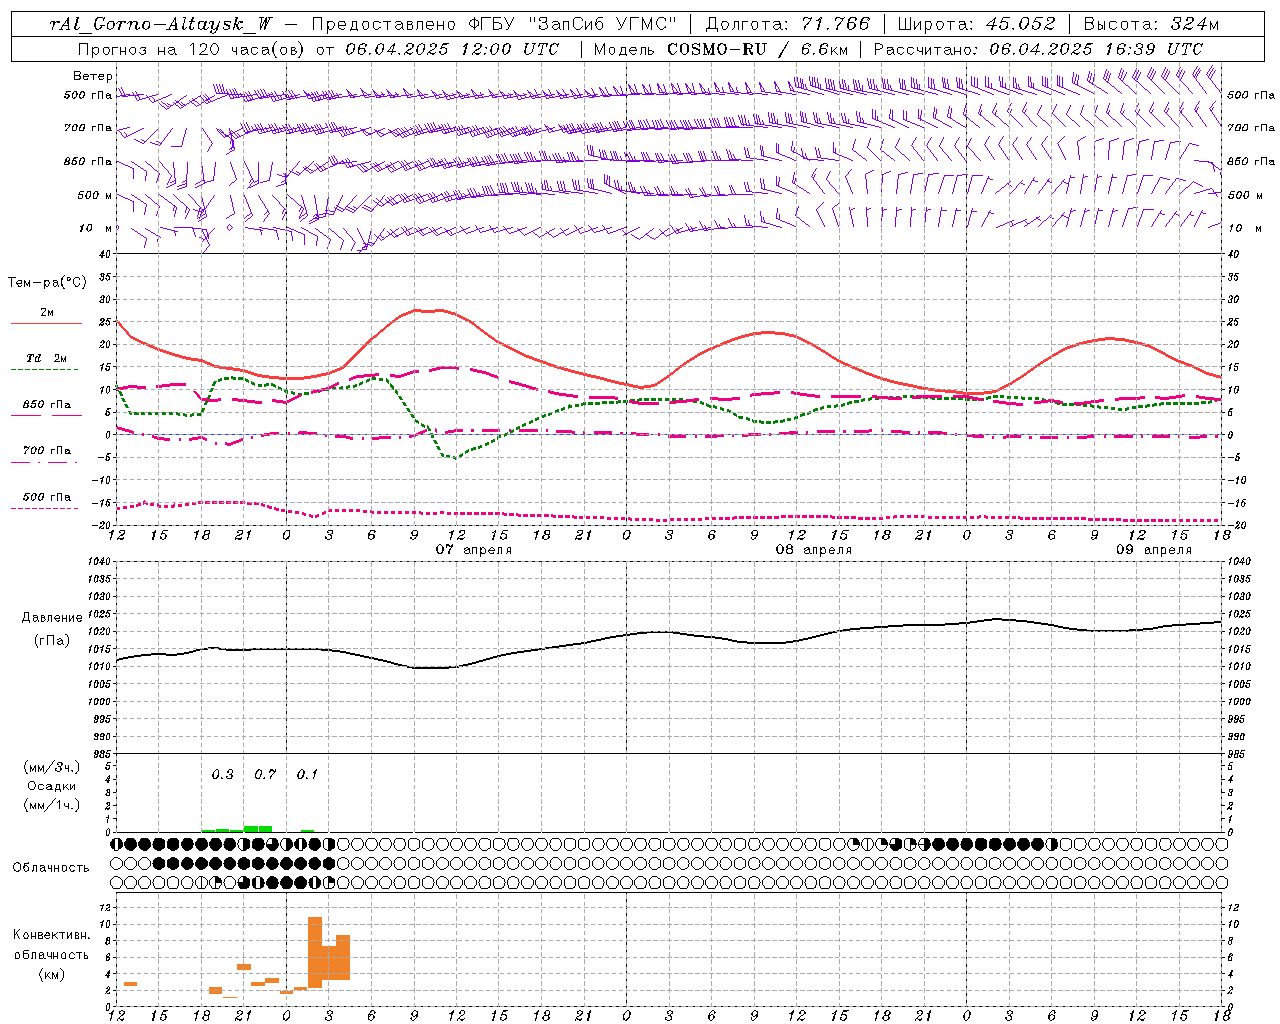Viewport: 1280px width, 1024px height.
Task: Click the (мм/3ч.) precipitation unit label
Action: click(51, 768)
